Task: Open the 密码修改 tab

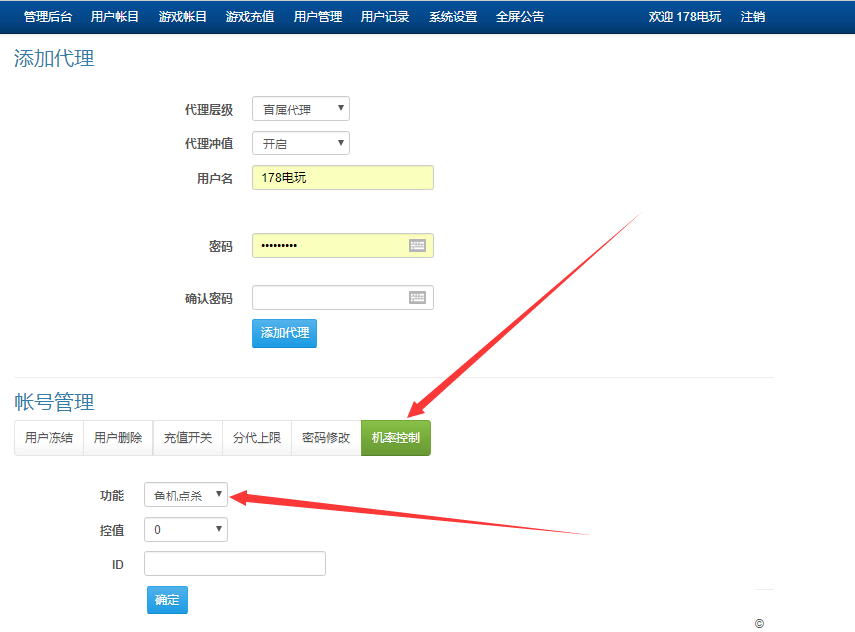Action: 325,437
